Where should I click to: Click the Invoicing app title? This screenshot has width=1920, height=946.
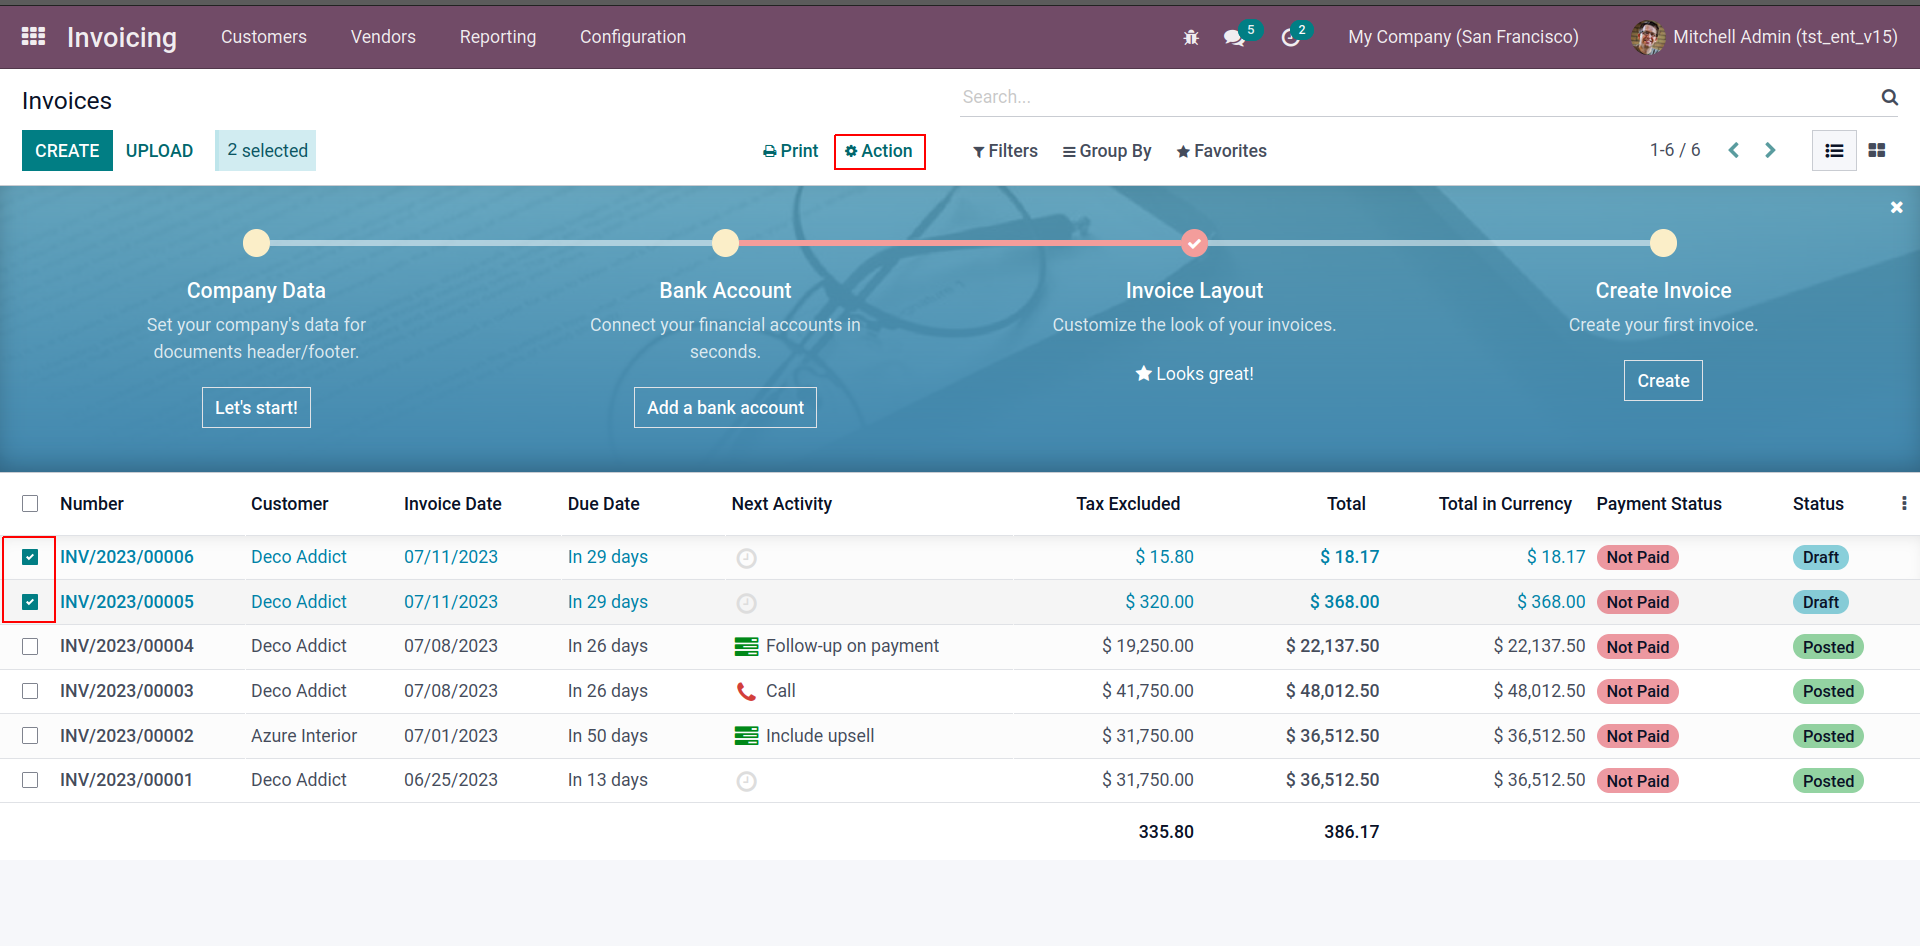click(122, 37)
